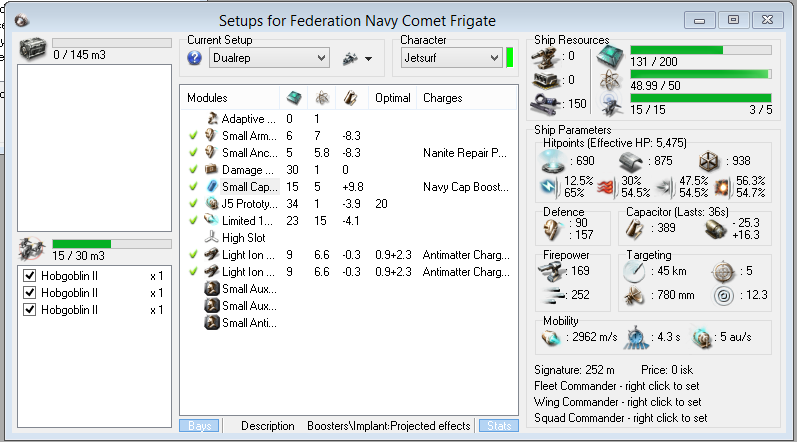797x442 pixels.
Task: Toggle the Small Arm... module checkmark
Action: pyautogui.click(x=193, y=136)
